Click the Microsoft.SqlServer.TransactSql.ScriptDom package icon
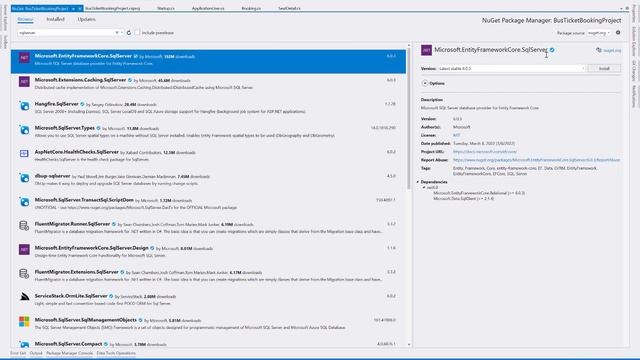The height and width of the screenshot is (360, 640). tap(24, 202)
